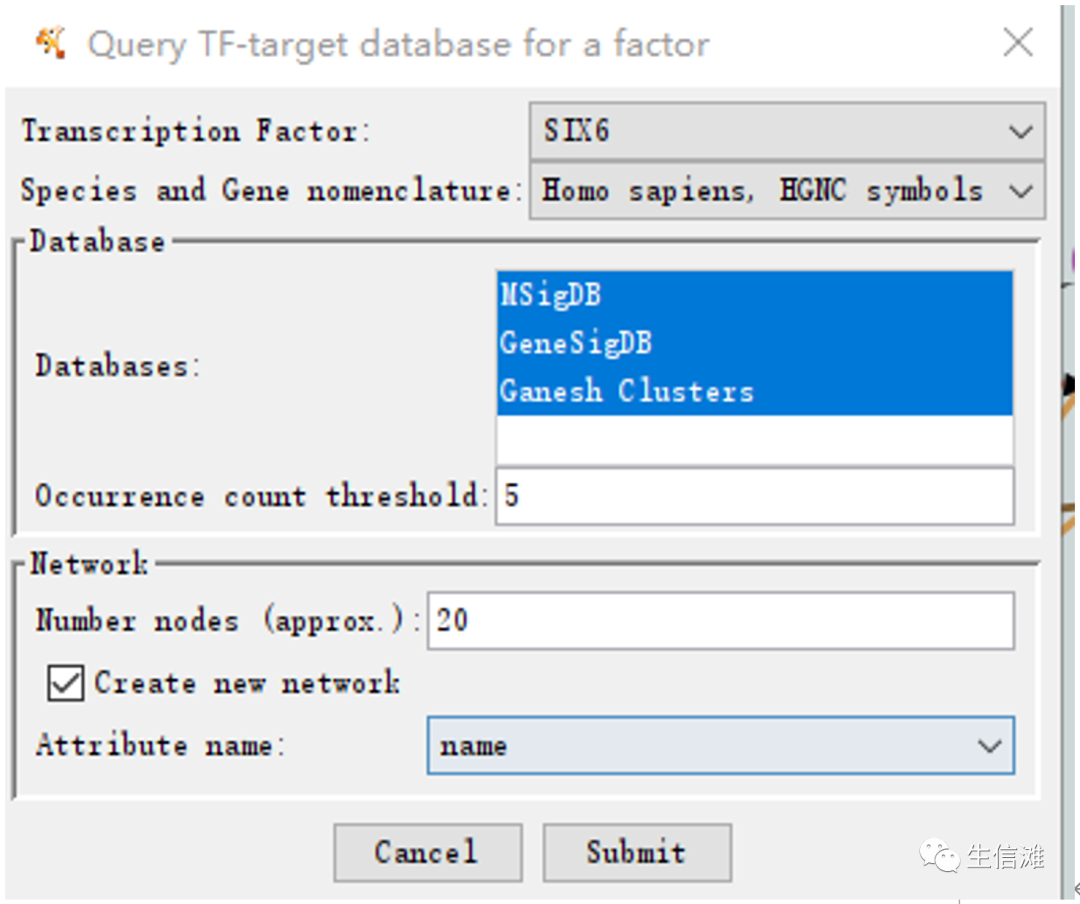Click the SIX6 transcription factor value
Image resolution: width=1080 pixels, height=904 pixels.
pyautogui.click(x=577, y=131)
